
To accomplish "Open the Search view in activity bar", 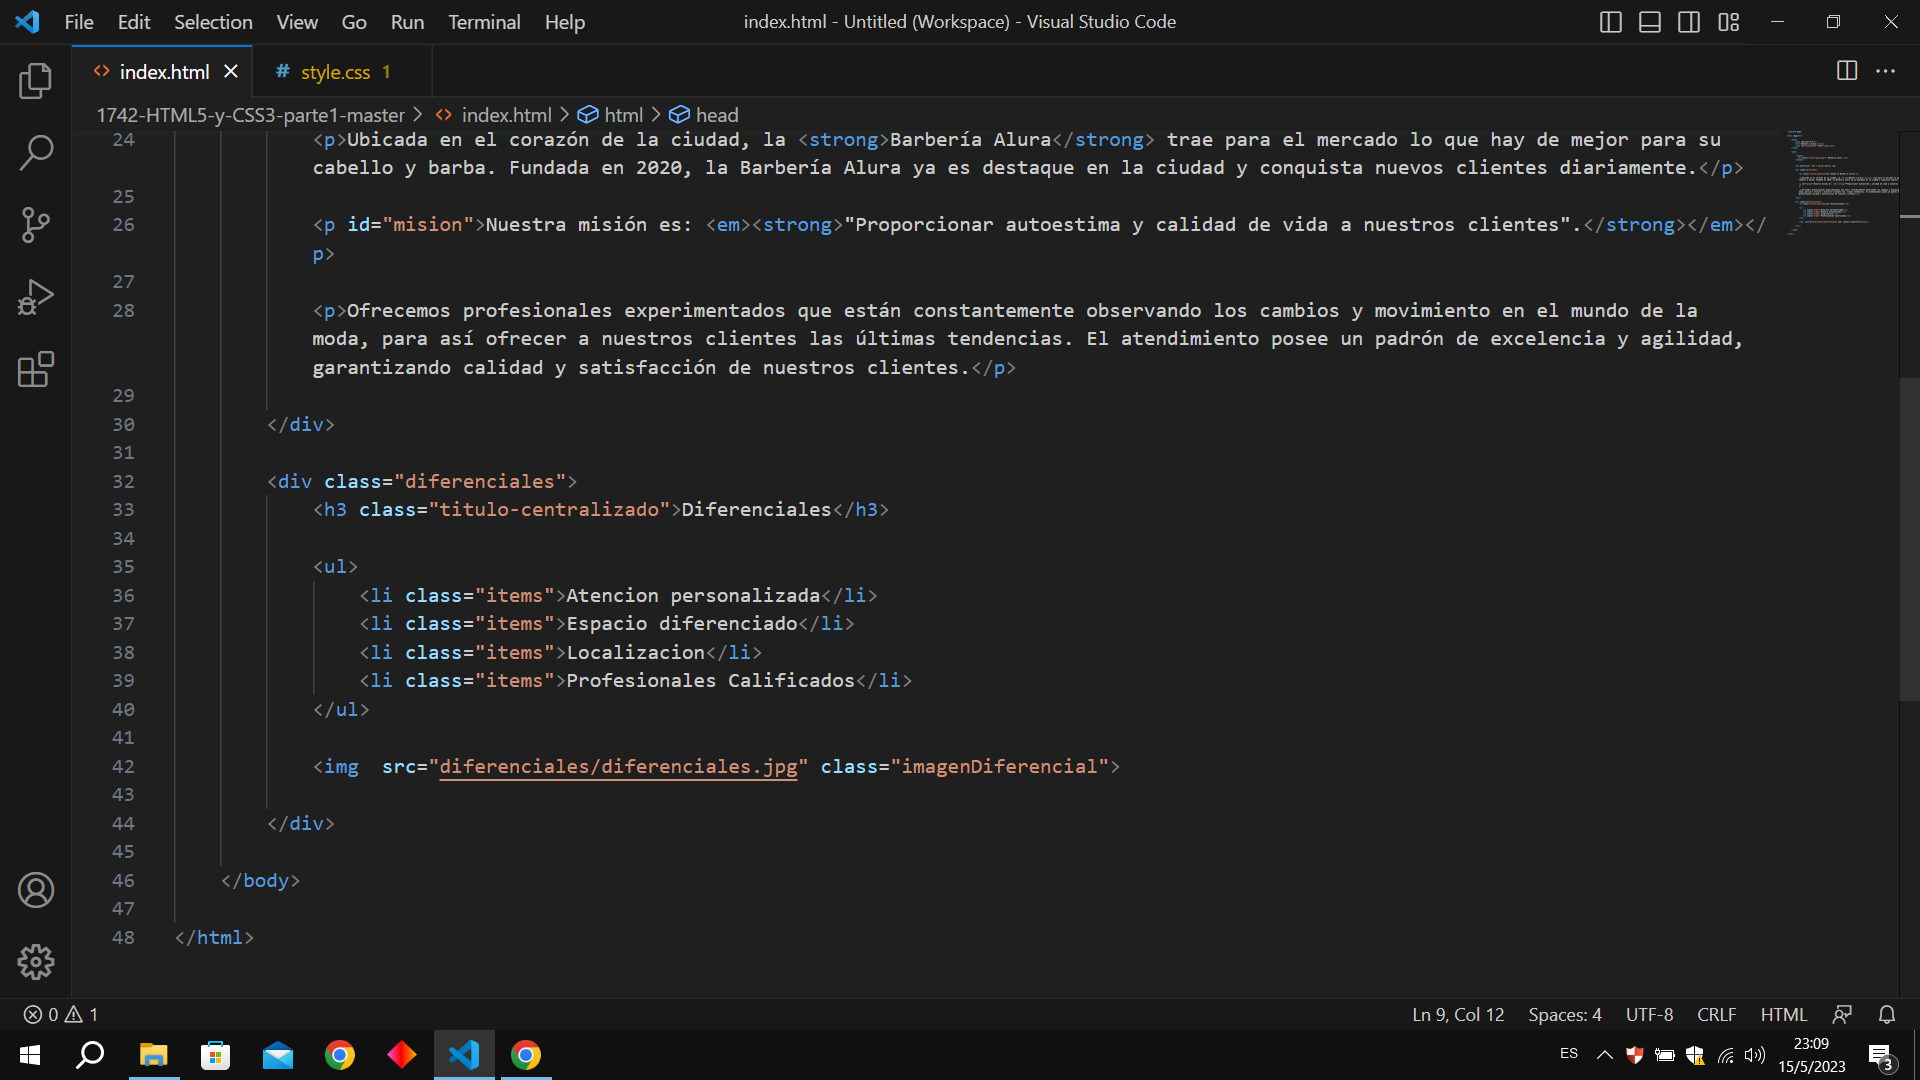I will pos(36,153).
